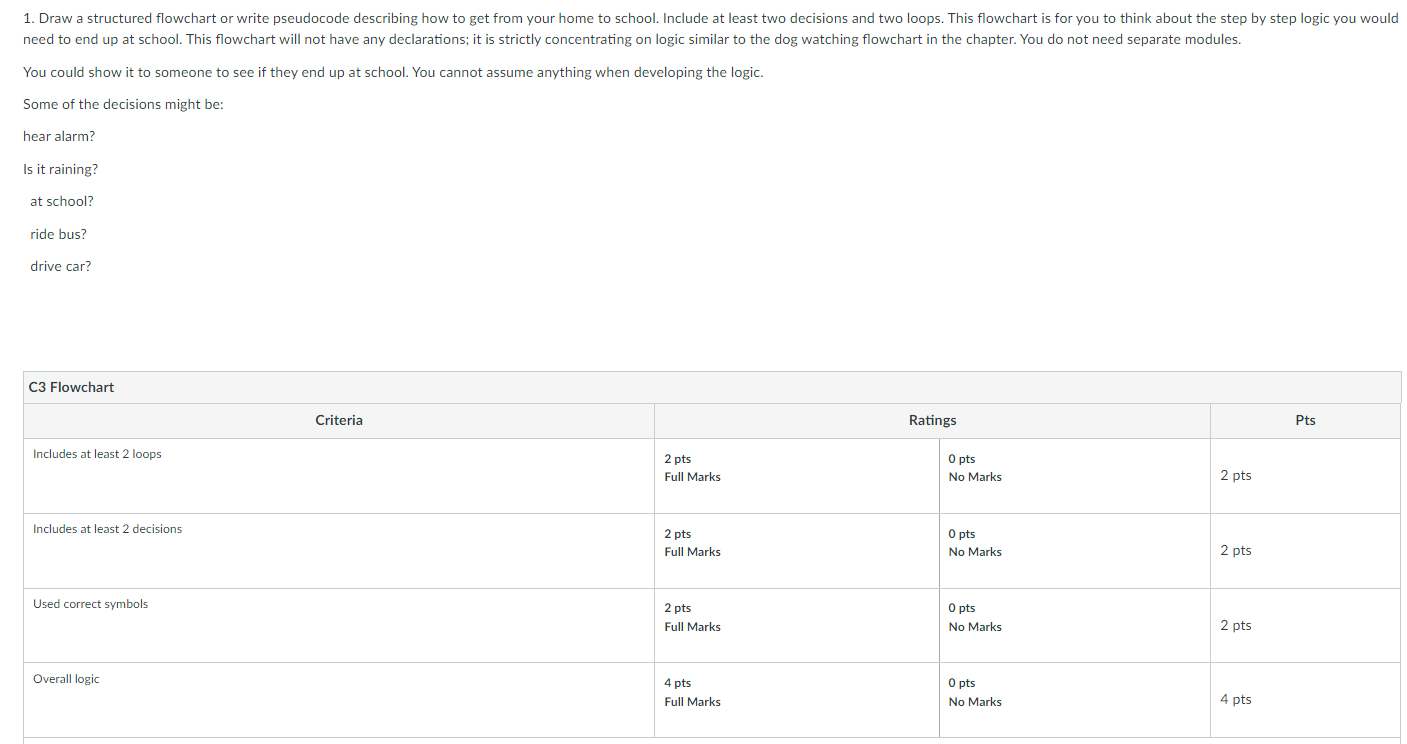1407x744 pixels.
Task: Click the 'ride bus?' line
Action: pos(58,234)
